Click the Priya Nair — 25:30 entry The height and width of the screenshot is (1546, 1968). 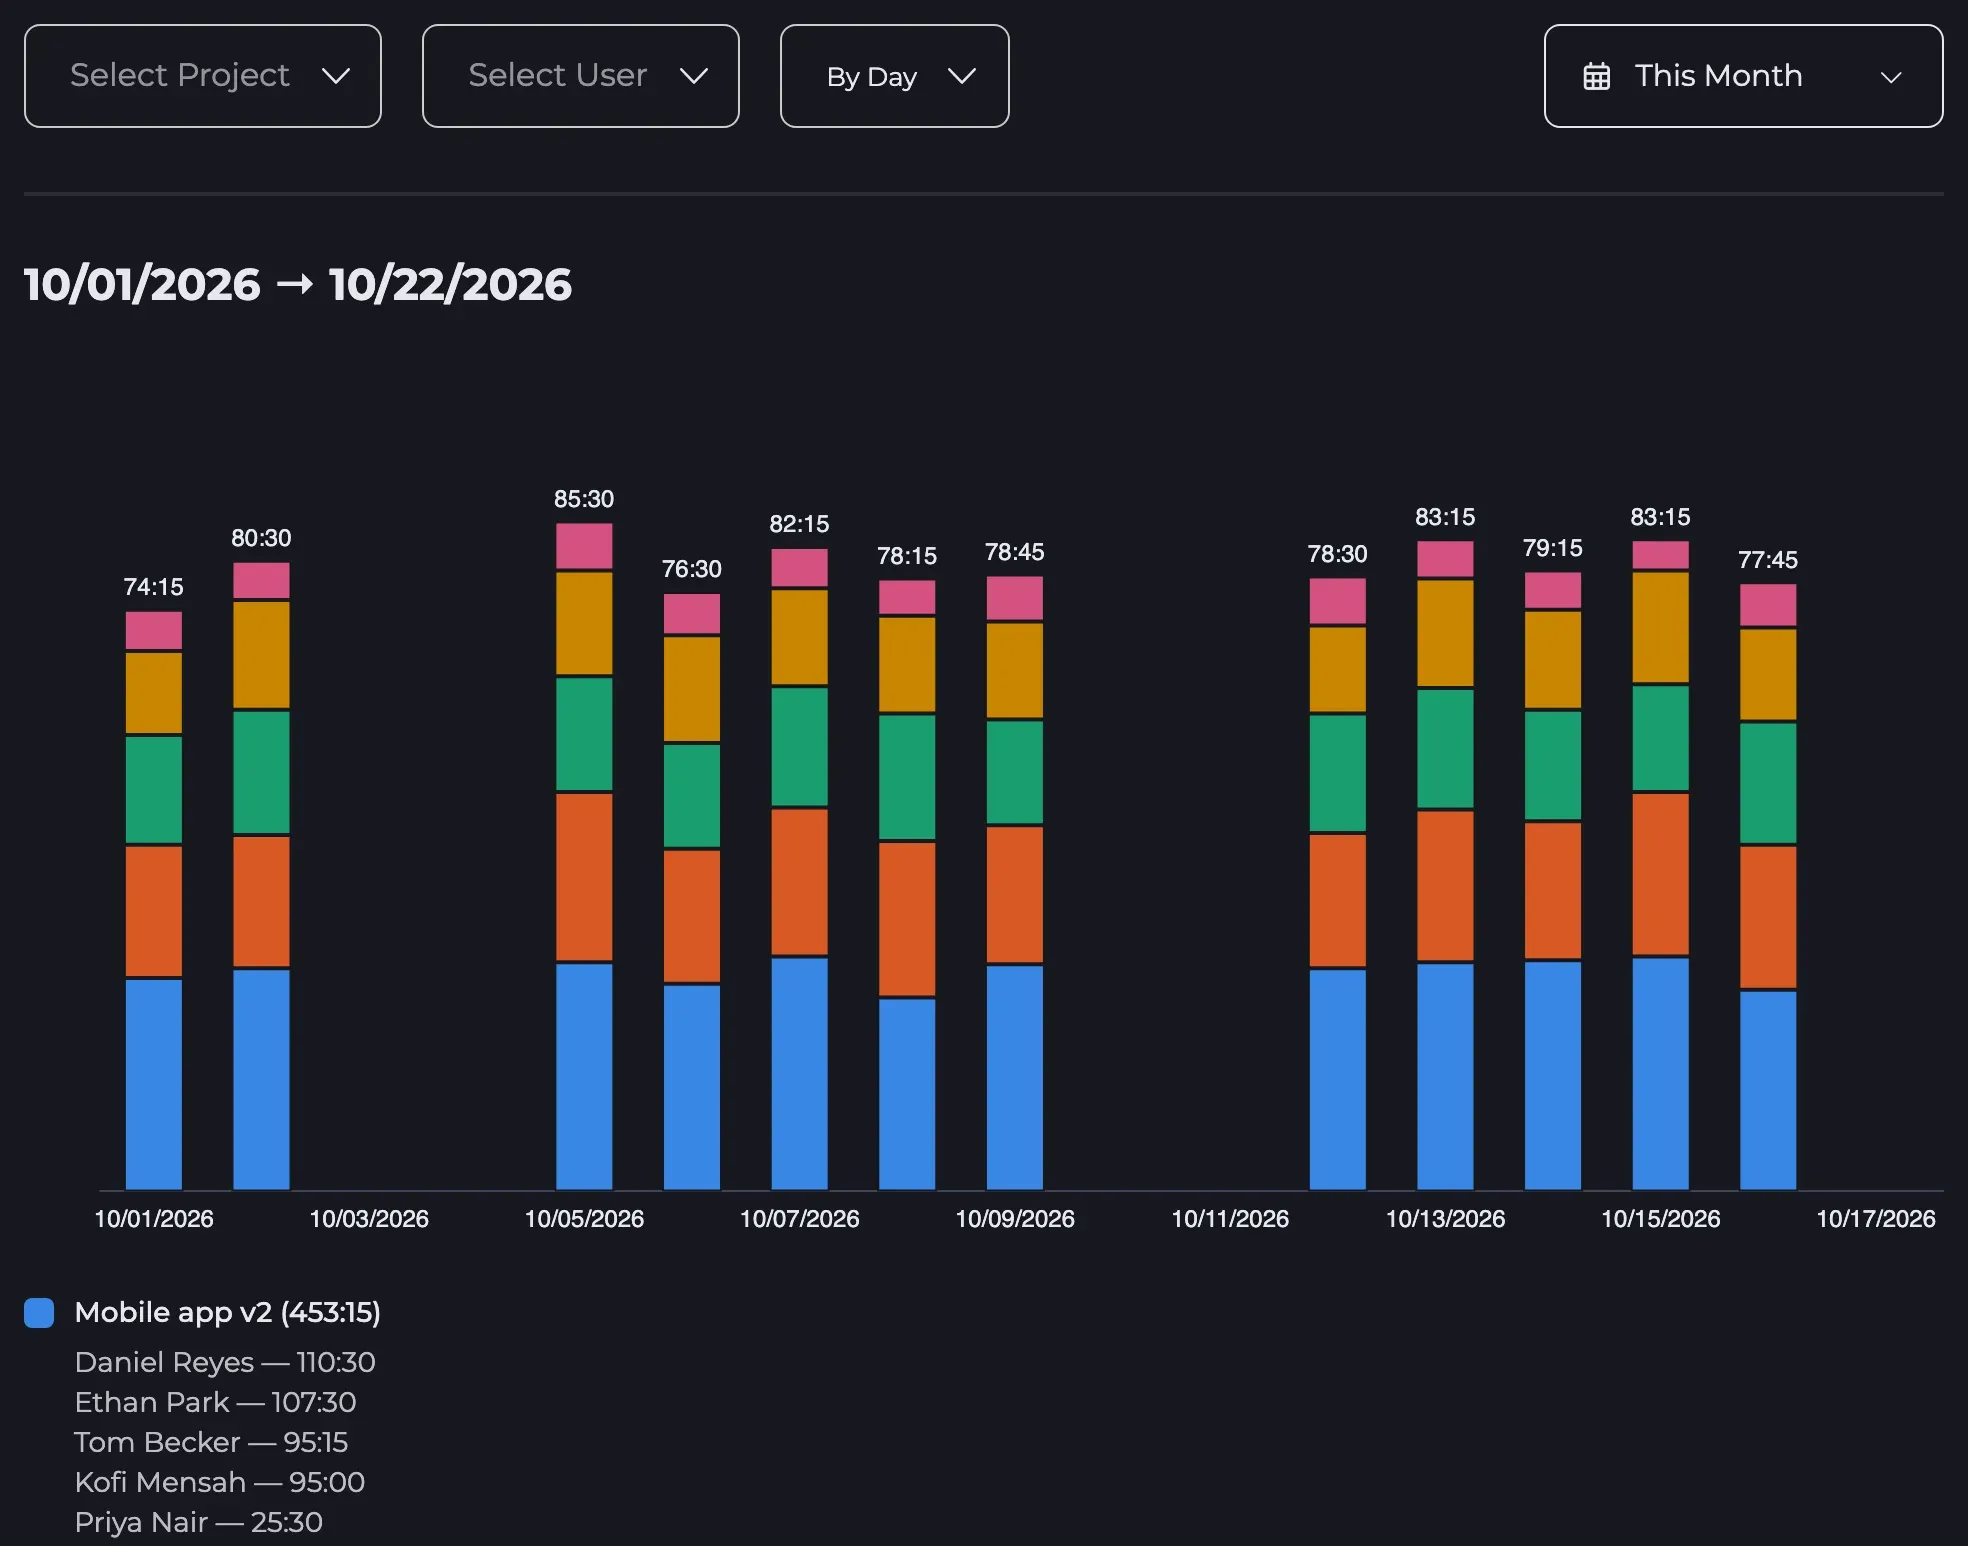coord(199,1522)
